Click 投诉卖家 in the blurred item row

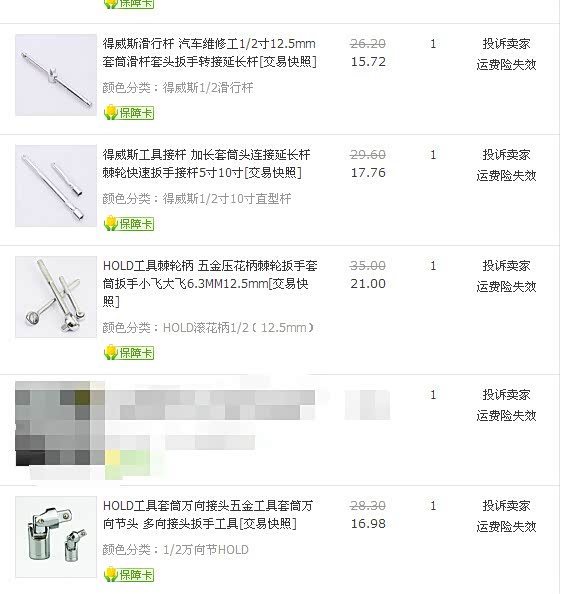[506, 395]
